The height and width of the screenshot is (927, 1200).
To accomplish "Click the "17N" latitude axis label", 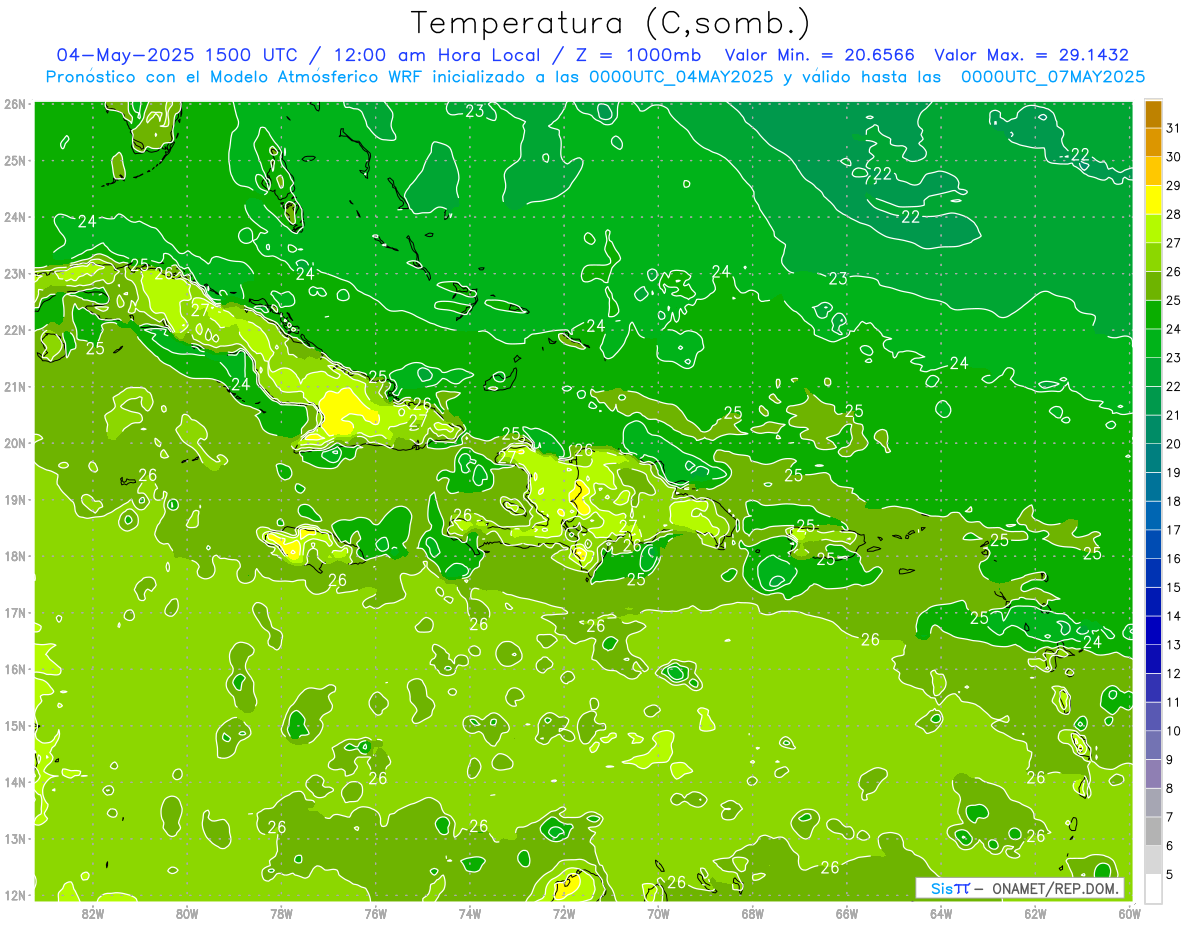I will pos(15,612).
